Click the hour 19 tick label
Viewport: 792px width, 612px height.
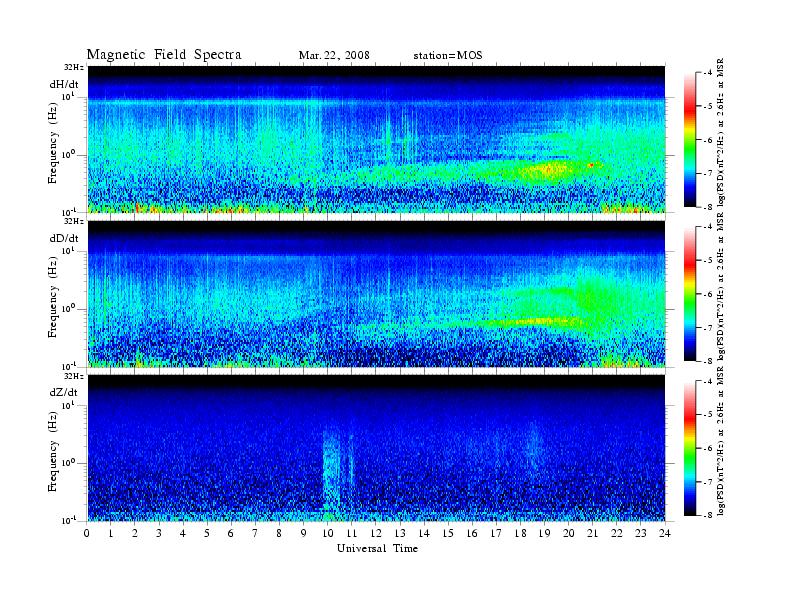pyautogui.click(x=544, y=533)
